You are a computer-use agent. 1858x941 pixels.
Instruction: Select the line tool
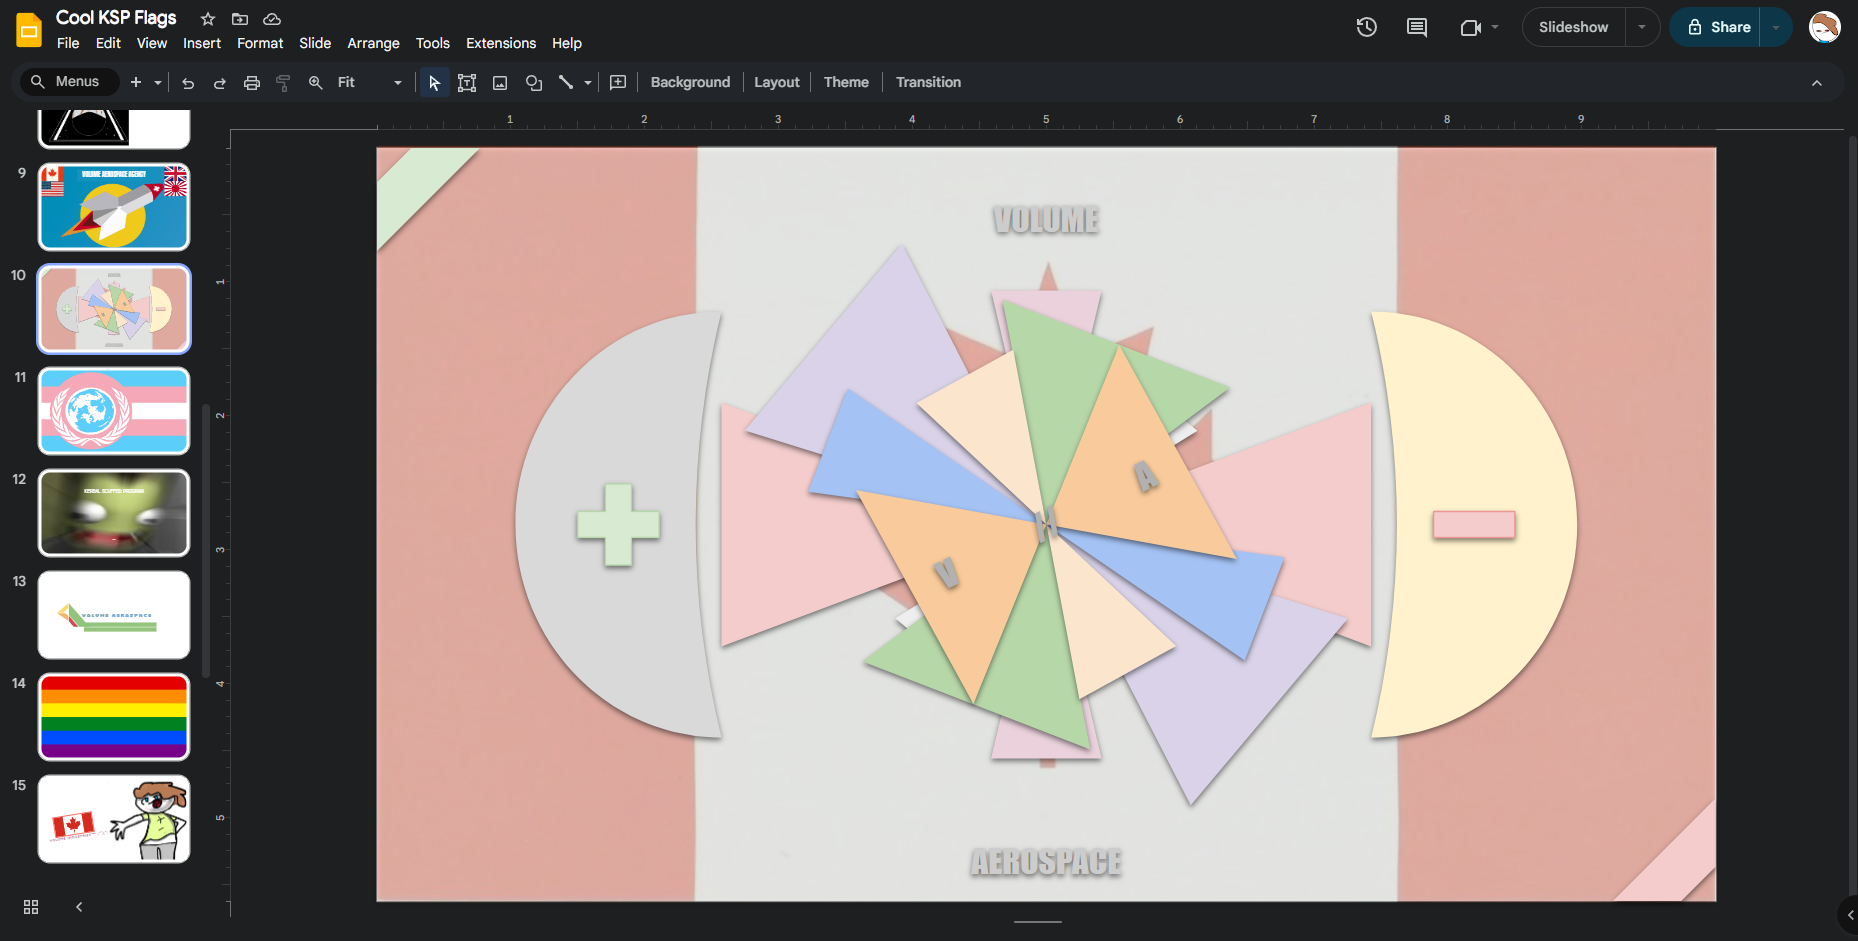[566, 82]
